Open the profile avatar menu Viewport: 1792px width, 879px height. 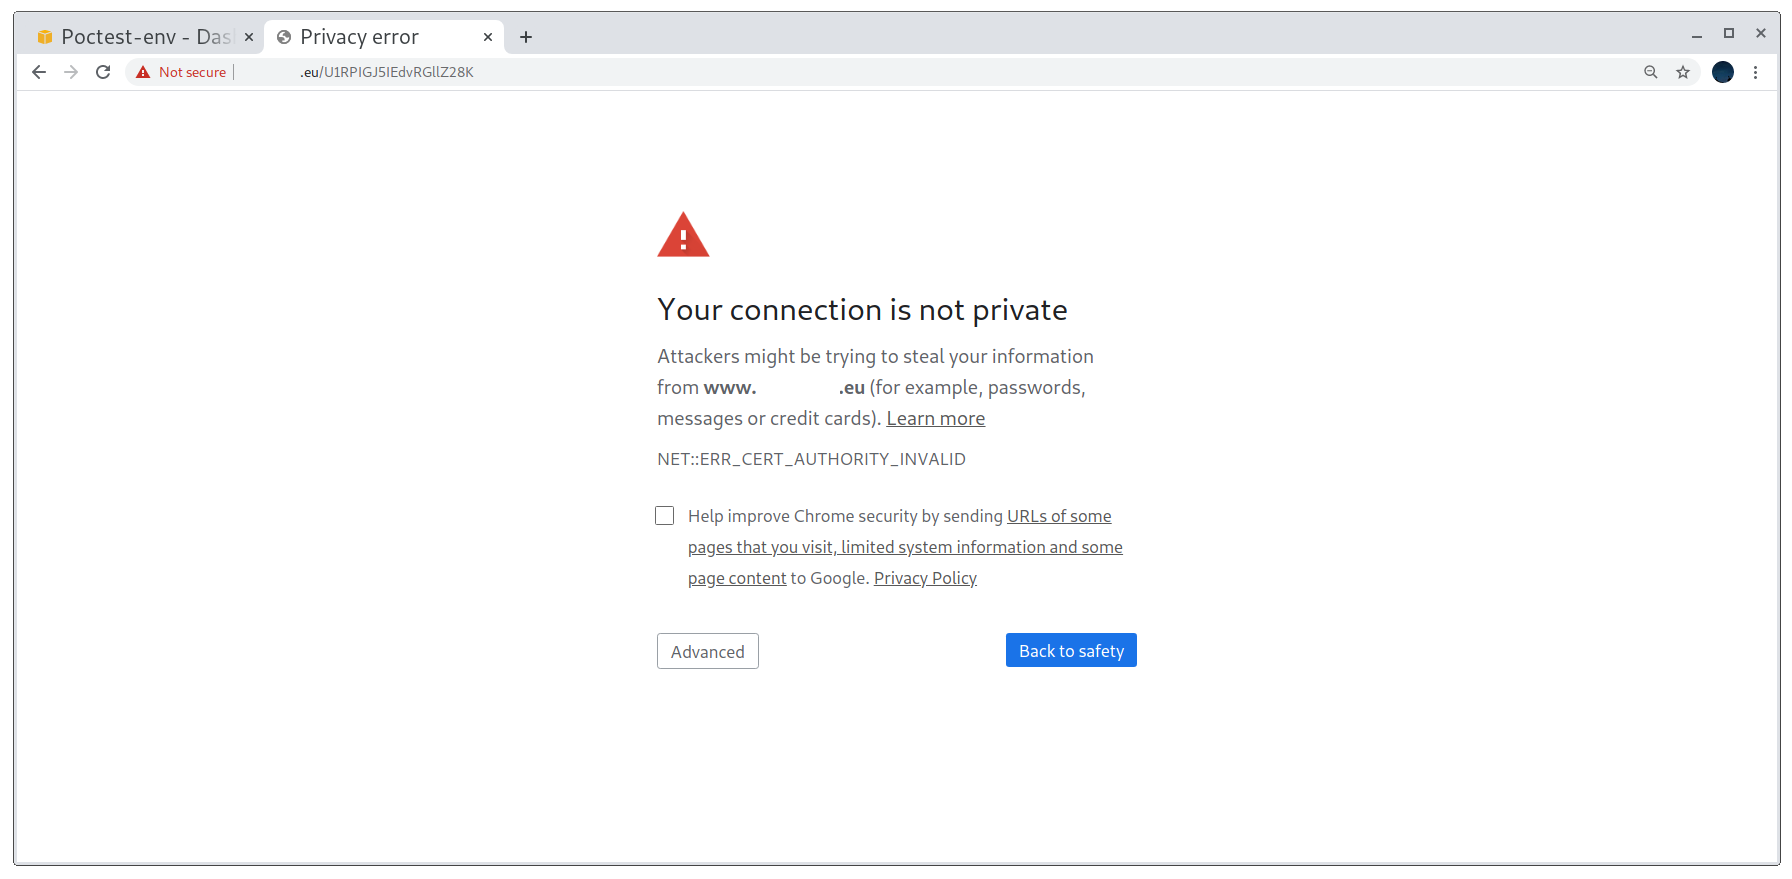pos(1723,72)
